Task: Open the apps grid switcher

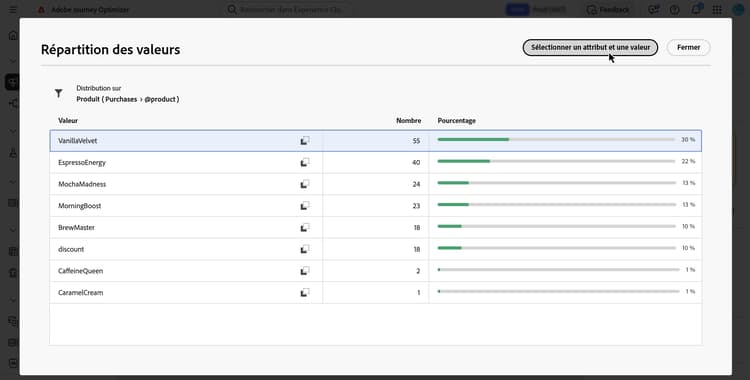Action: pyautogui.click(x=717, y=10)
